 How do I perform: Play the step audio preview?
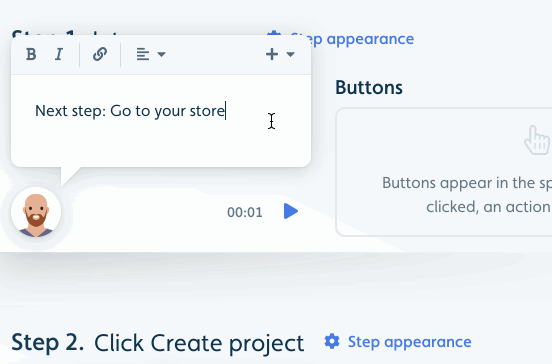[x=291, y=211]
